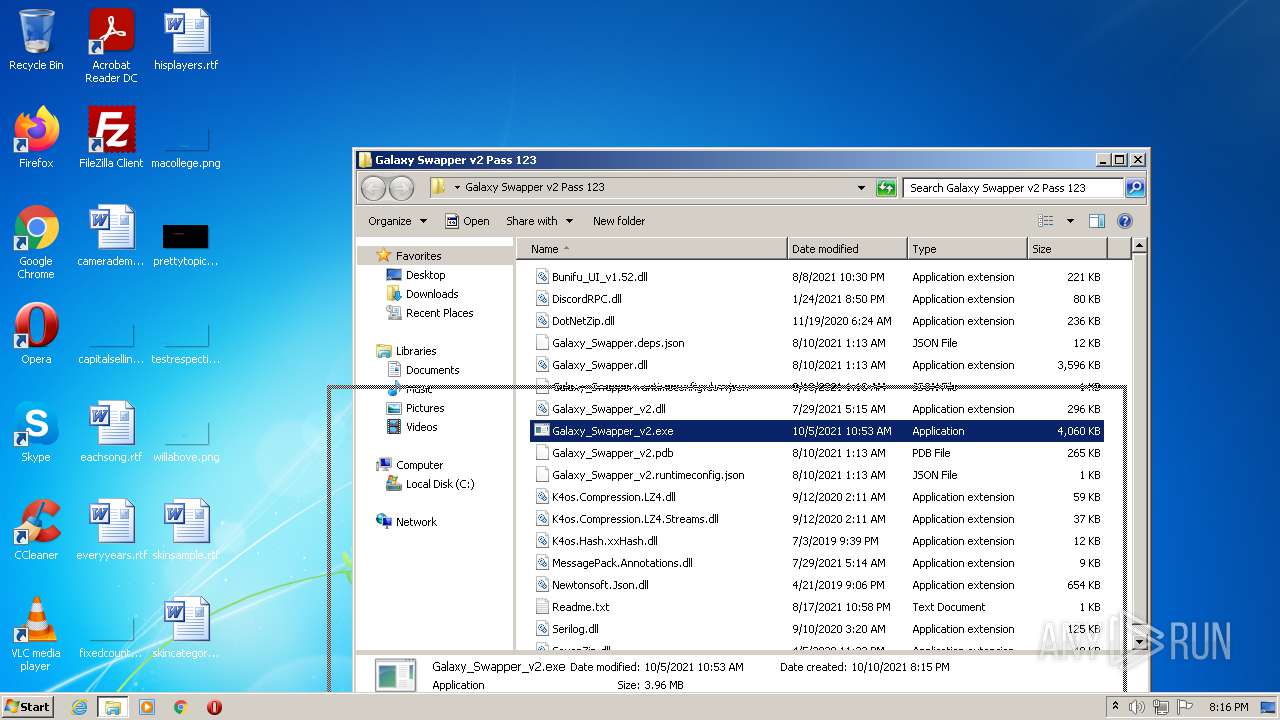Click Open in Explorer toolbar
Image resolution: width=1280 pixels, height=720 pixels.
(467, 221)
